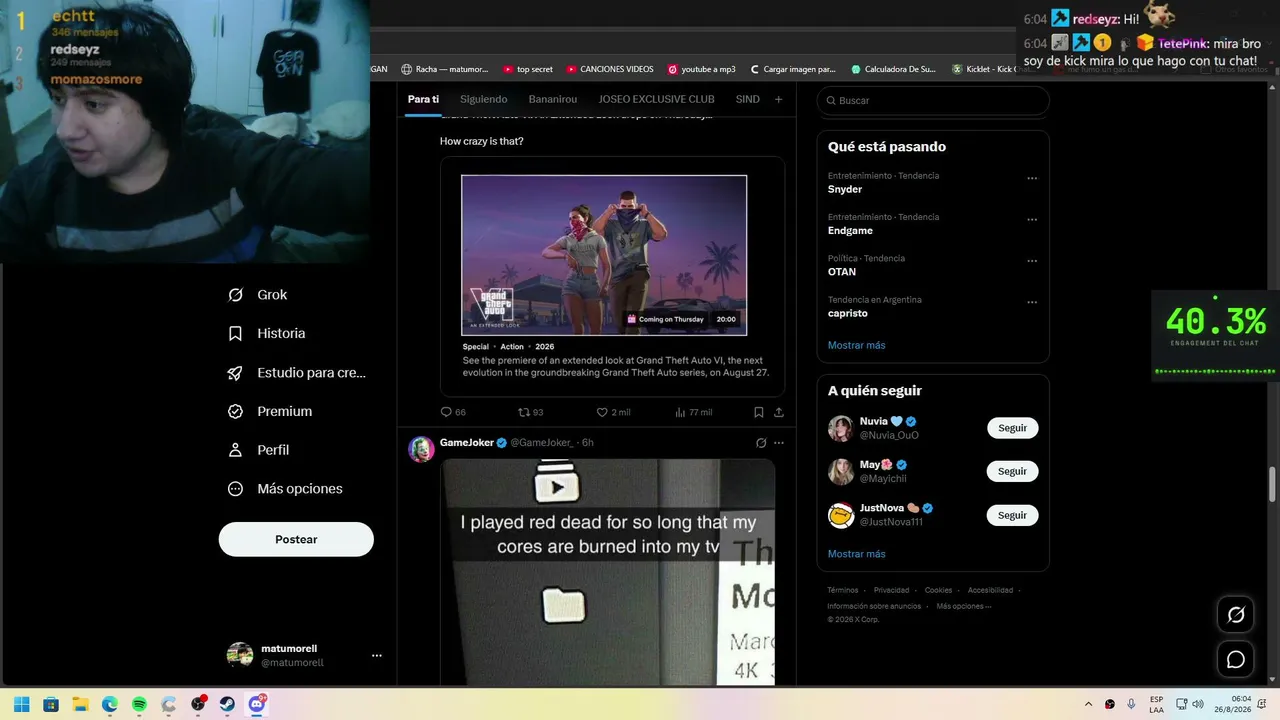The height and width of the screenshot is (720, 1280).
Task: Open more menu on GameJoker post
Action: (x=779, y=443)
